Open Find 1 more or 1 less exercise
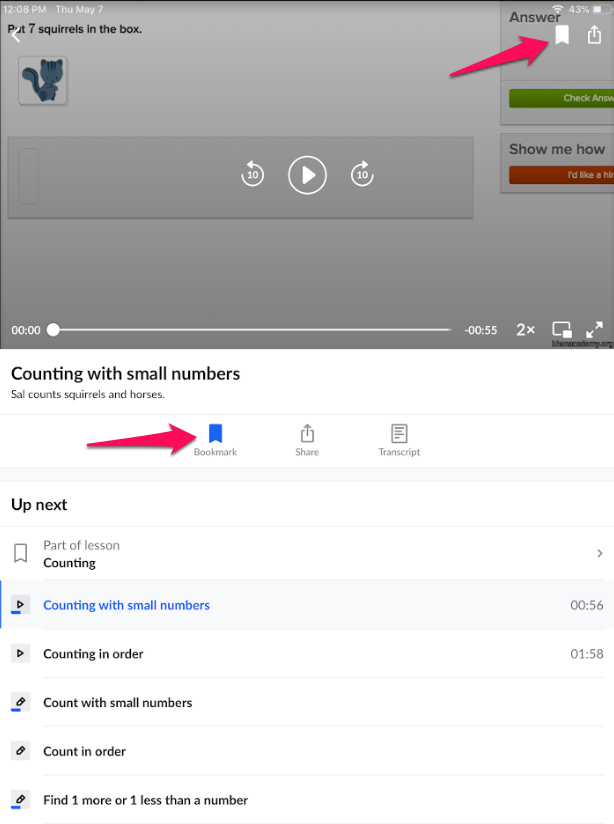Image resolution: width=614 pixels, height=824 pixels. click(x=307, y=800)
